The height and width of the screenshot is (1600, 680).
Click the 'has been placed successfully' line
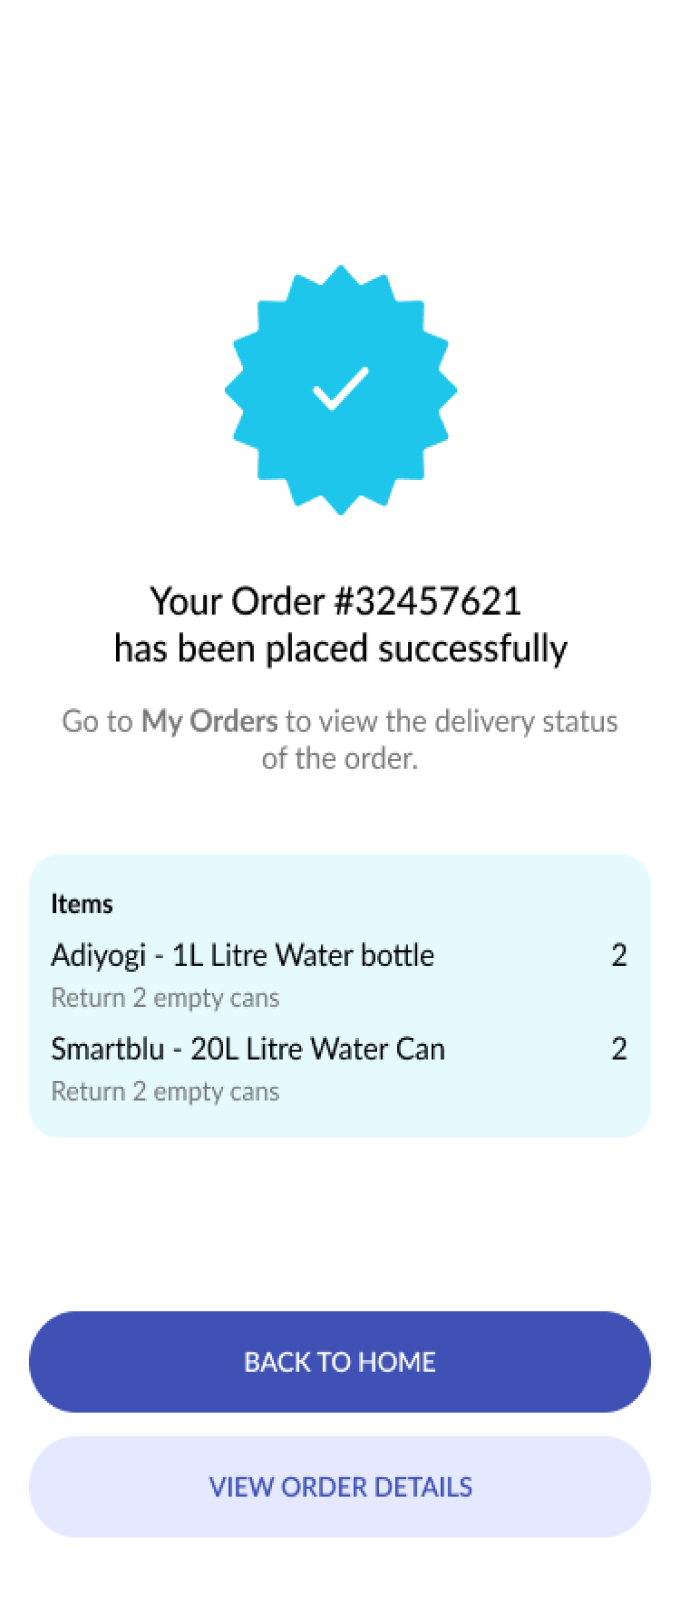click(340, 649)
